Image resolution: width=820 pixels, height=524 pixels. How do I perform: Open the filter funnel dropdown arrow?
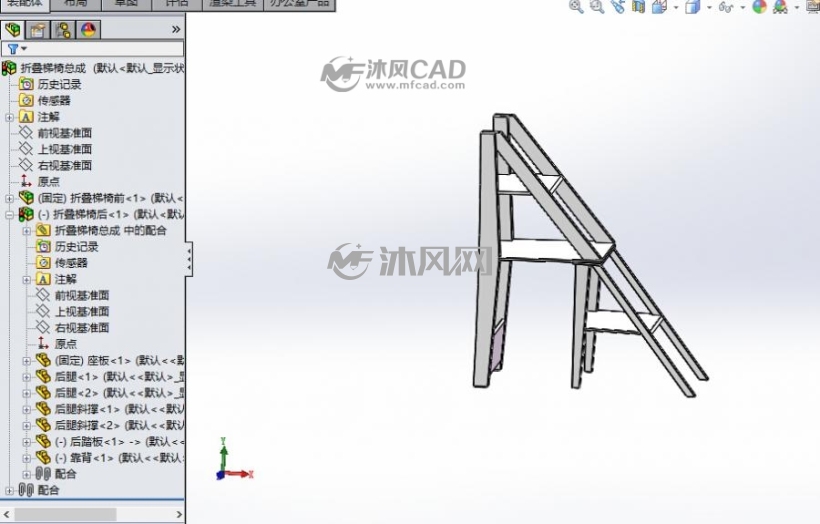click(x=24, y=49)
